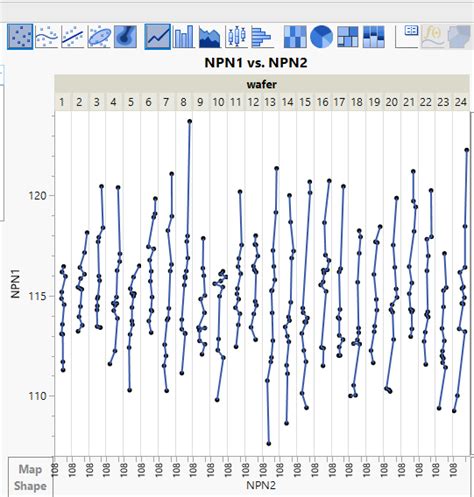
Task: Click the Map Shape drop zone
Action: click(x=30, y=477)
